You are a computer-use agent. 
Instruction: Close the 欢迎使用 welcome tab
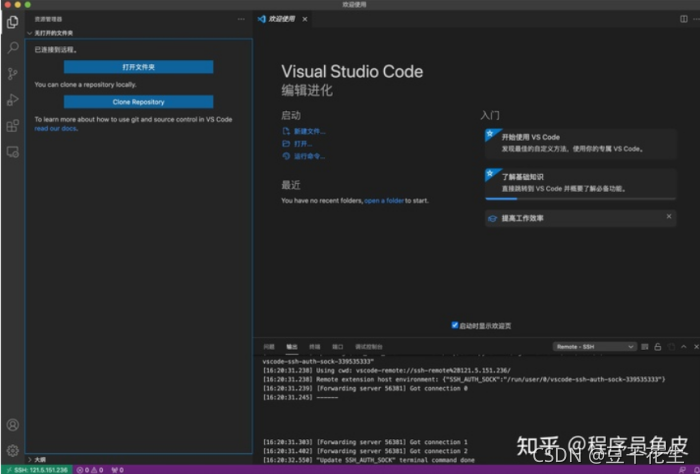click(304, 19)
